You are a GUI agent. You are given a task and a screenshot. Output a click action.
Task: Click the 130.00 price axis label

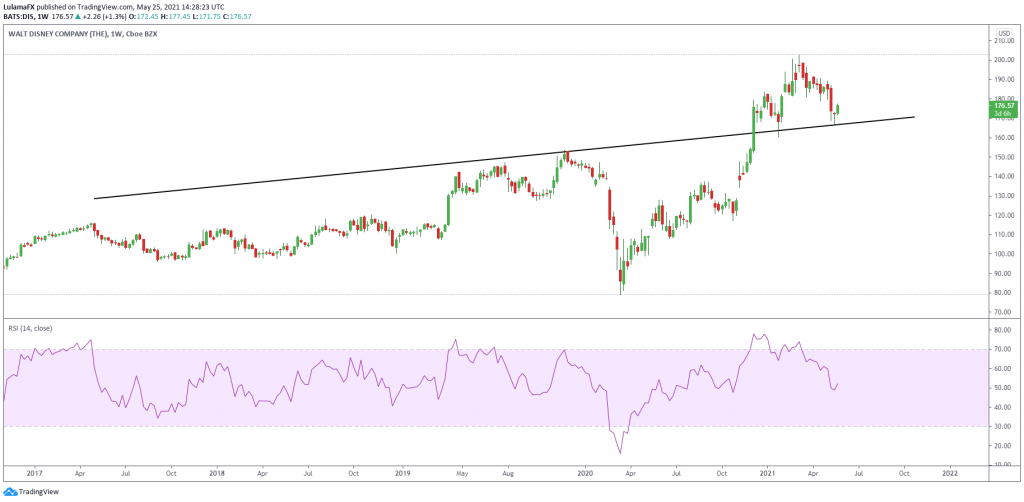tap(1002, 196)
